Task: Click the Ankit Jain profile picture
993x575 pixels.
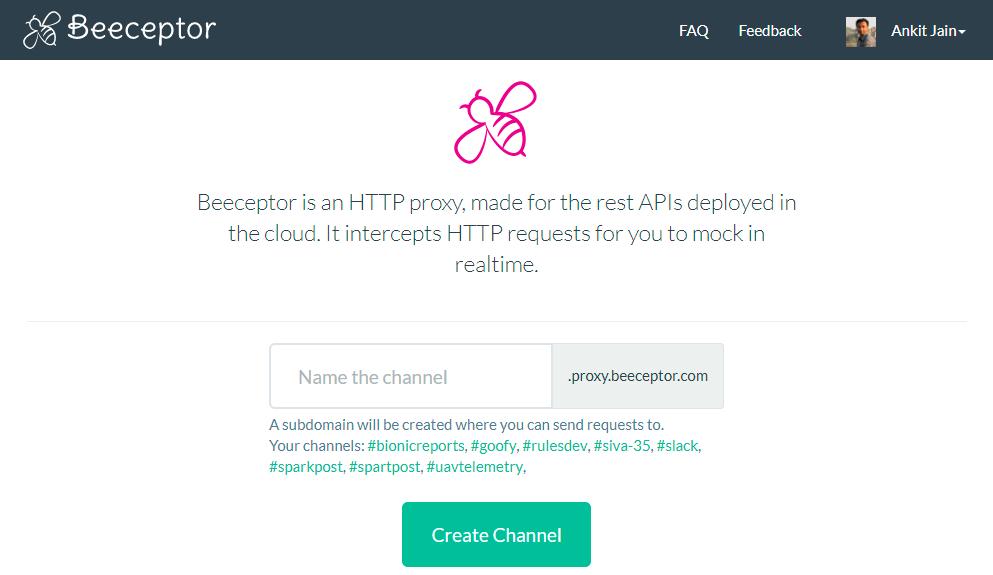Action: pyautogui.click(x=861, y=32)
